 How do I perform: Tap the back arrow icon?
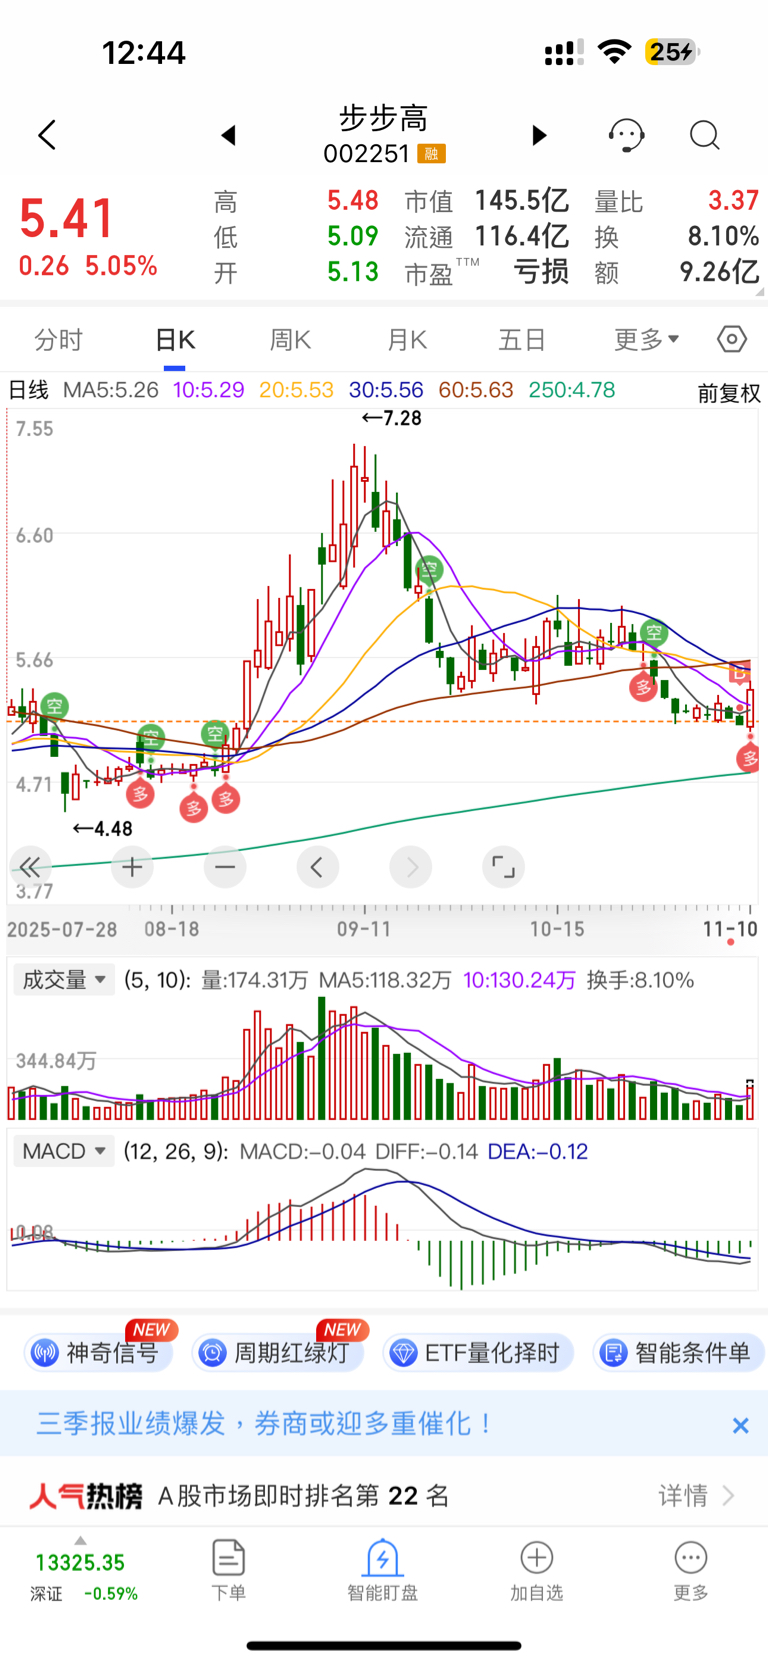pyautogui.click(x=47, y=135)
